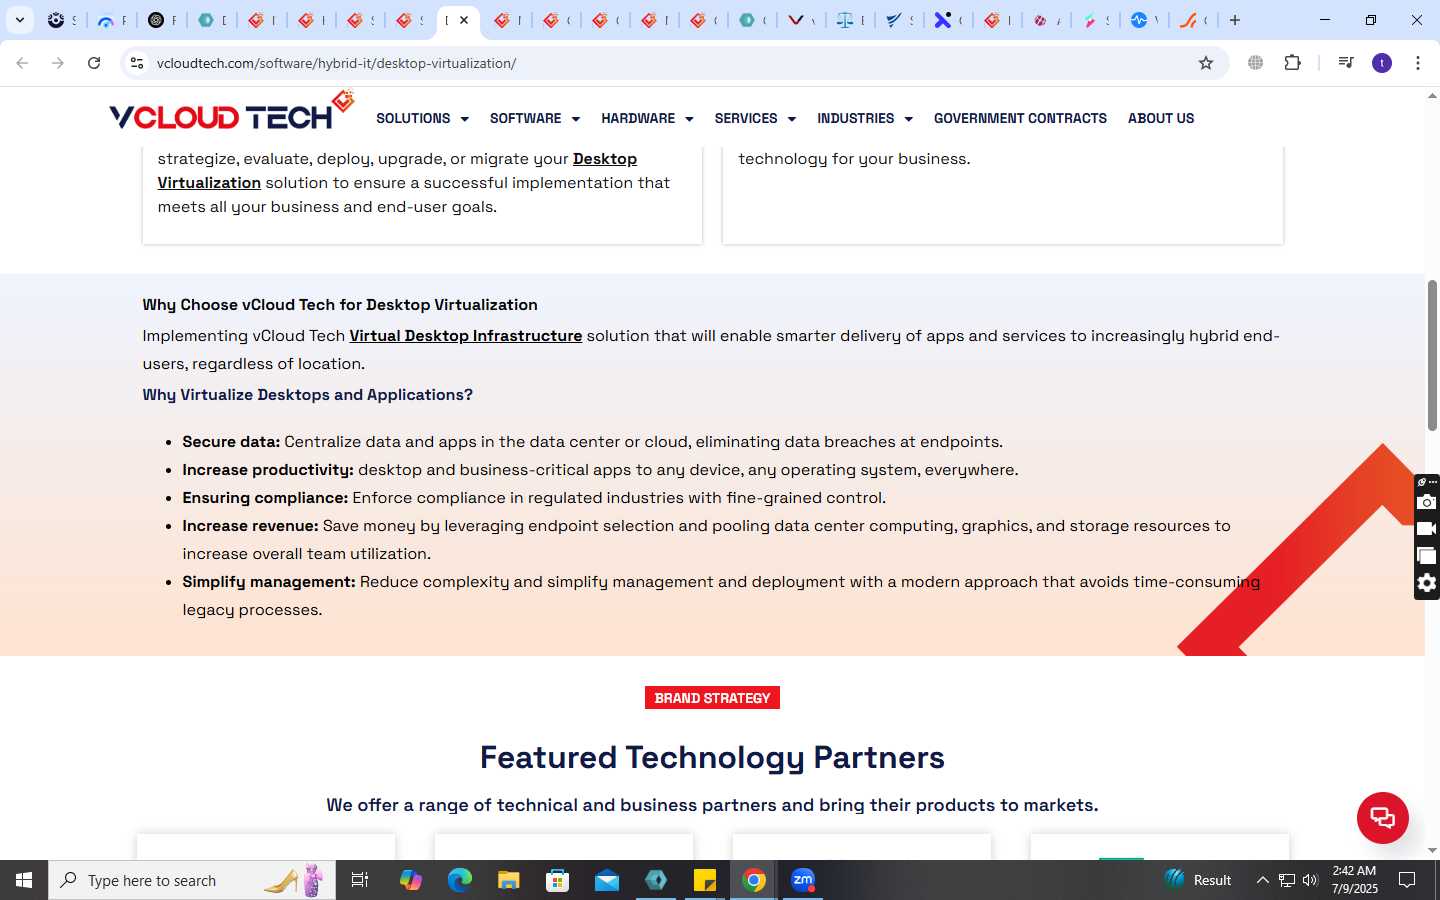Open File Explorer from the taskbar

(508, 880)
